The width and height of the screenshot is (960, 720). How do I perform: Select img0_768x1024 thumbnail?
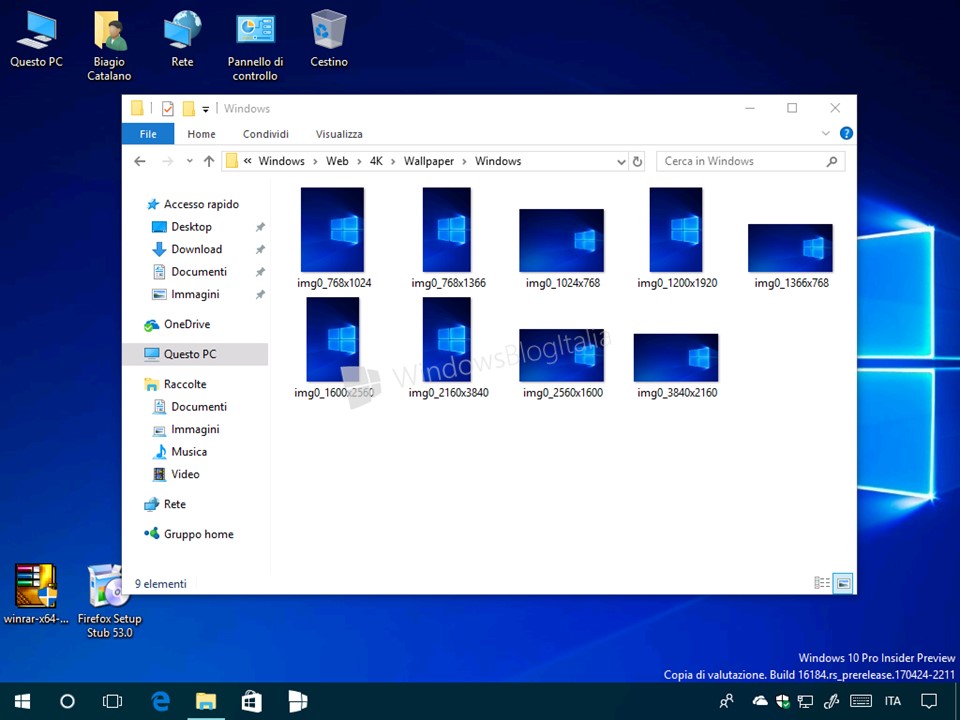332,230
